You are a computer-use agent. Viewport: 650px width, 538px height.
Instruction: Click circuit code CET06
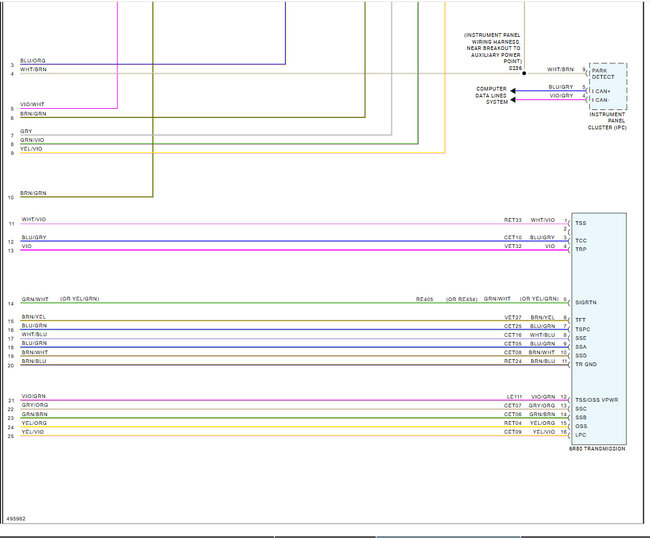(513, 414)
